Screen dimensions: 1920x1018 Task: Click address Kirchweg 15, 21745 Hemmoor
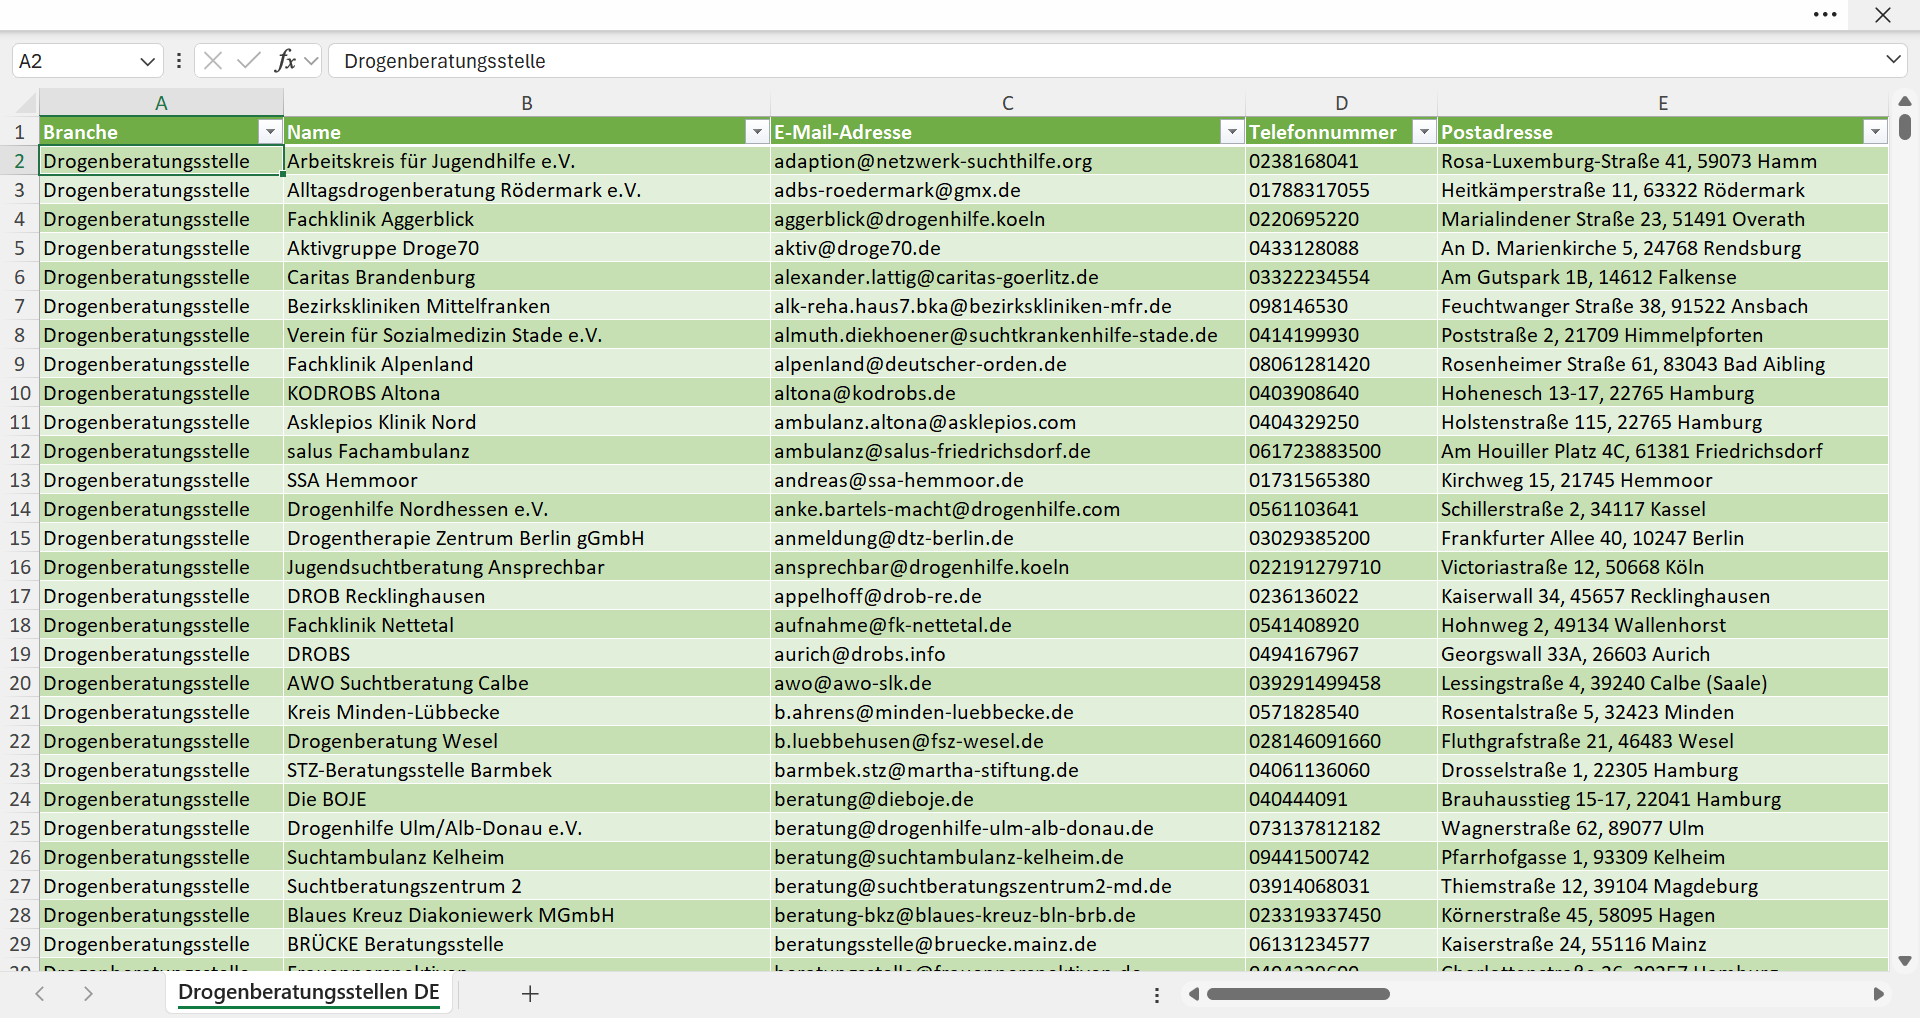tap(1662, 480)
